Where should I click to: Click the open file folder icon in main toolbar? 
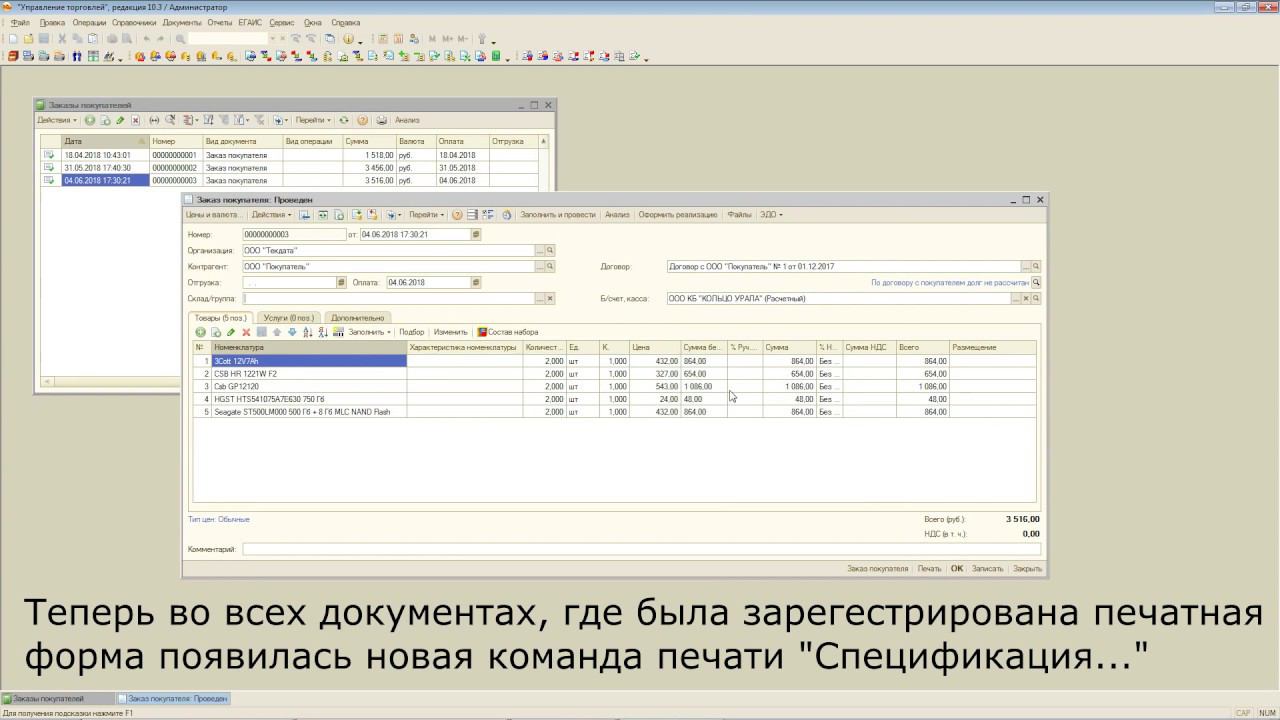(28, 39)
